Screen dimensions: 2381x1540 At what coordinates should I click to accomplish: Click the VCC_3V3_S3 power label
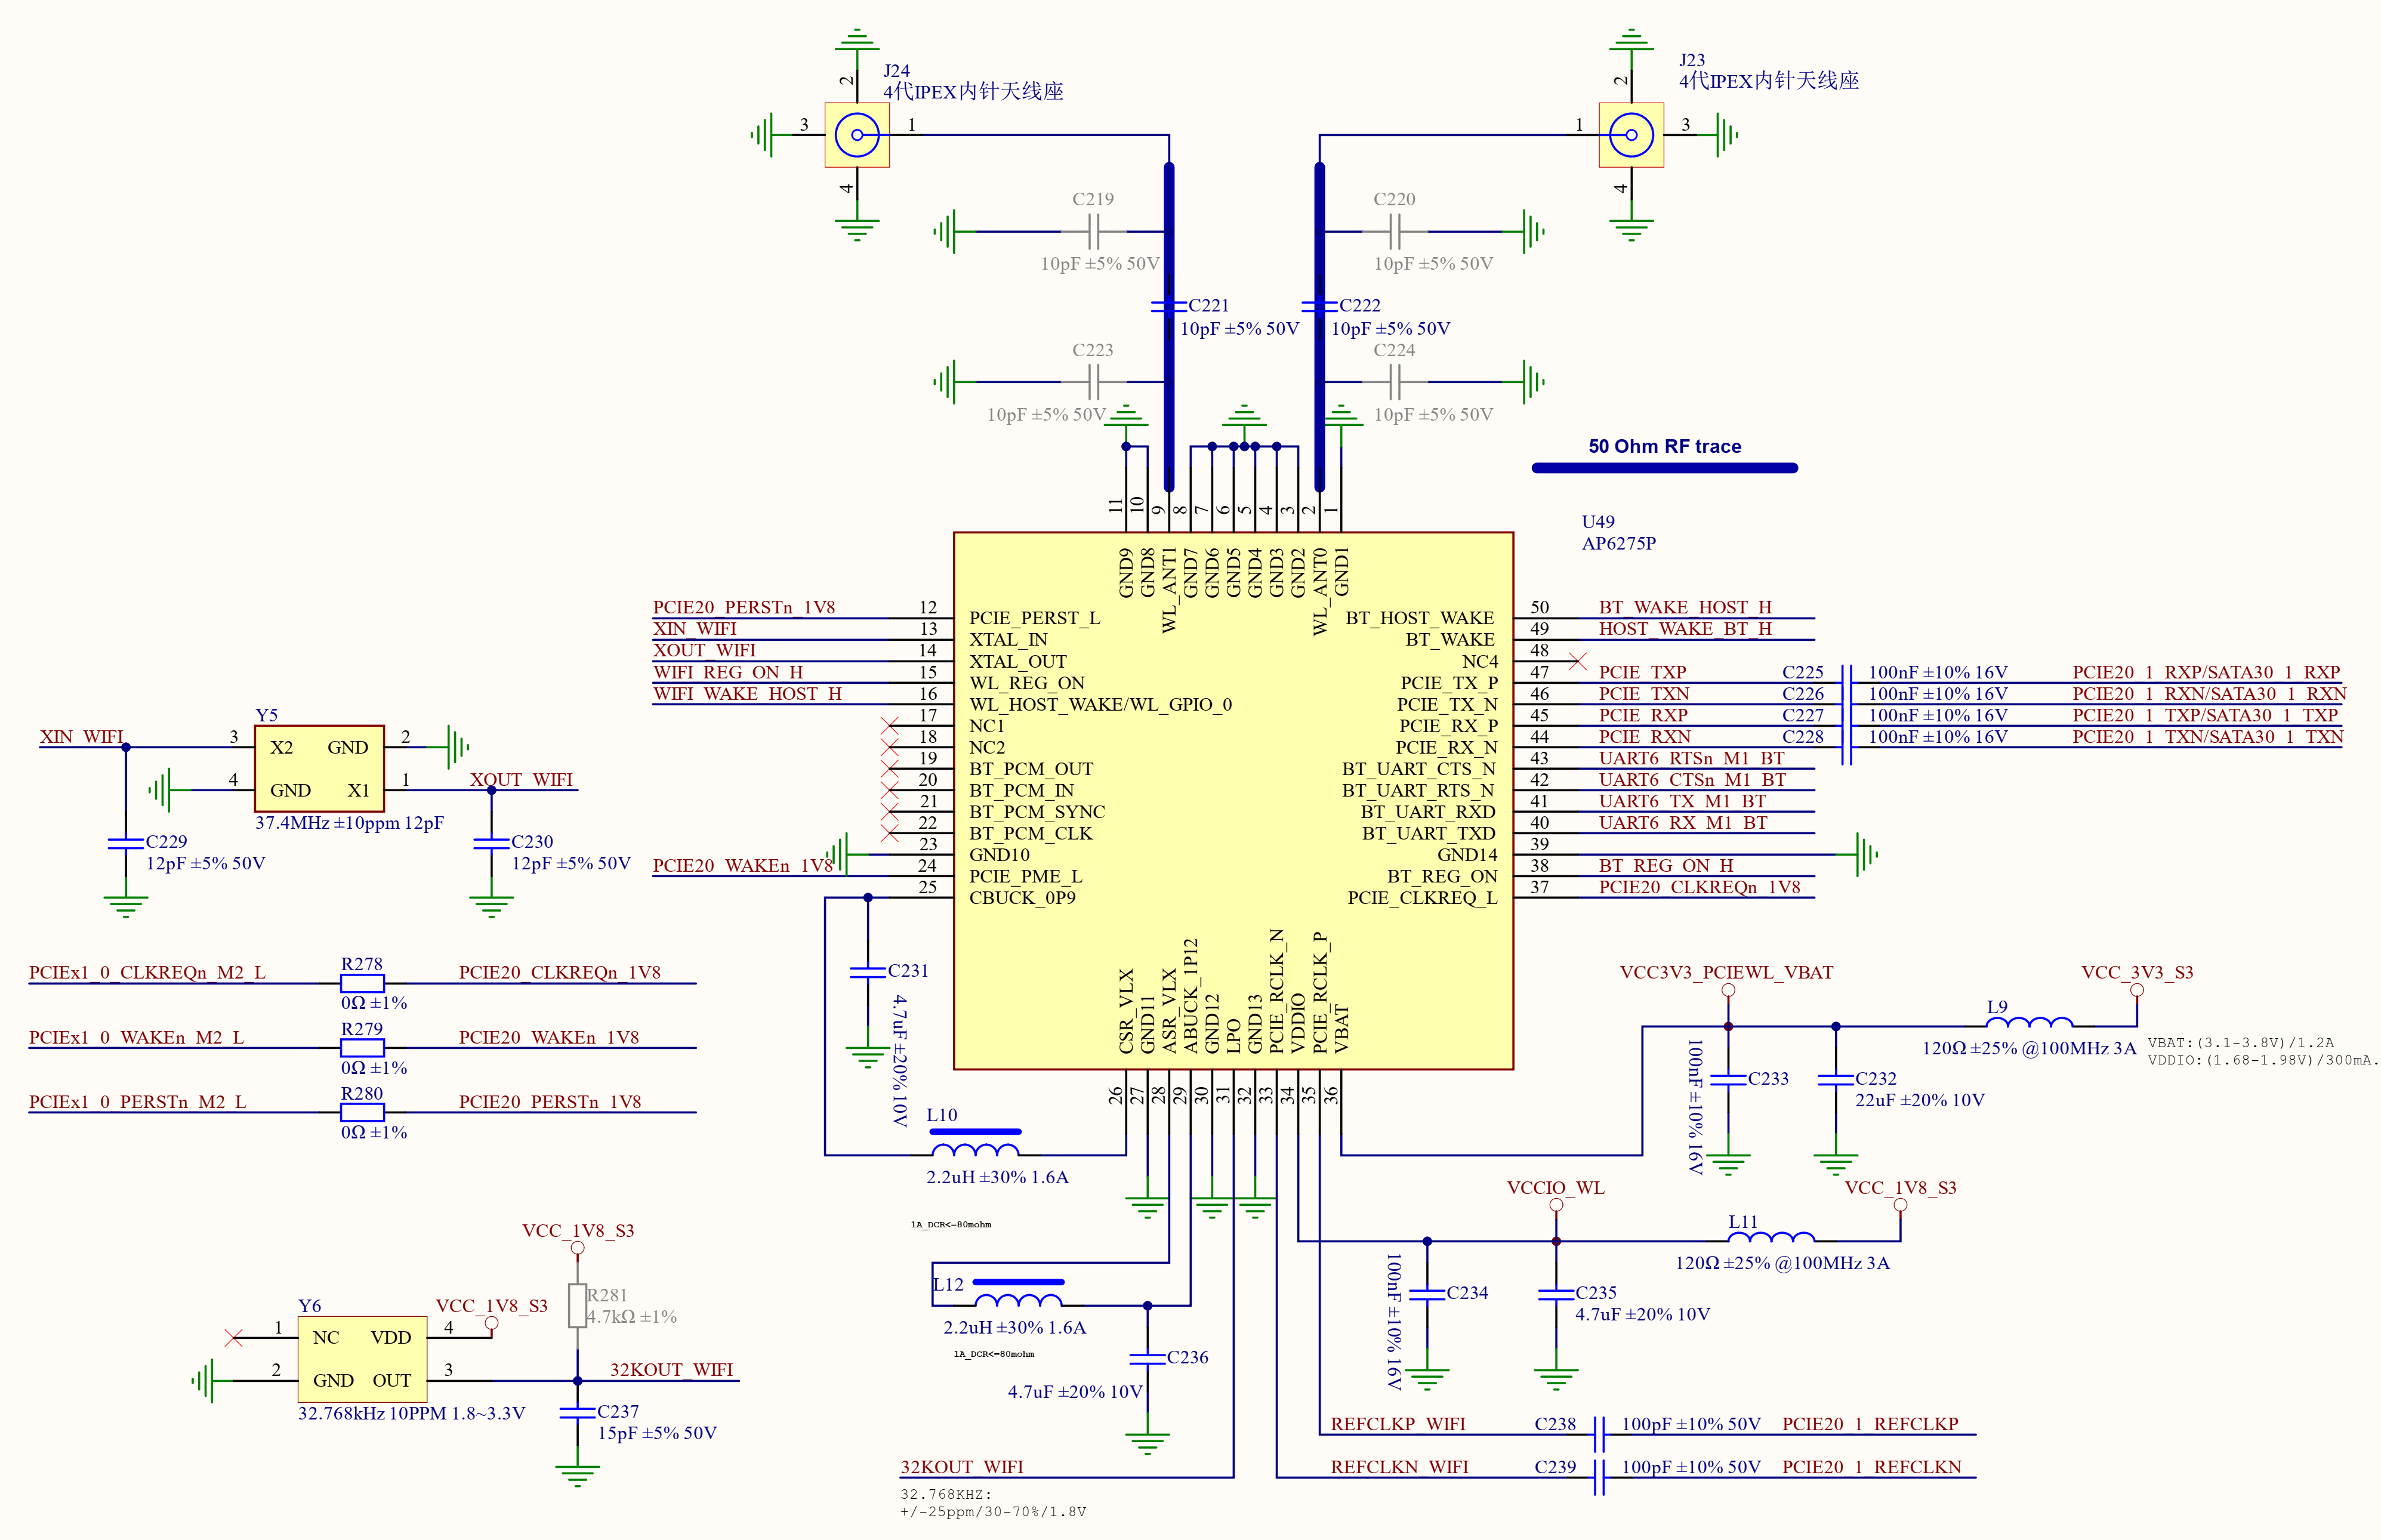click(x=2136, y=973)
